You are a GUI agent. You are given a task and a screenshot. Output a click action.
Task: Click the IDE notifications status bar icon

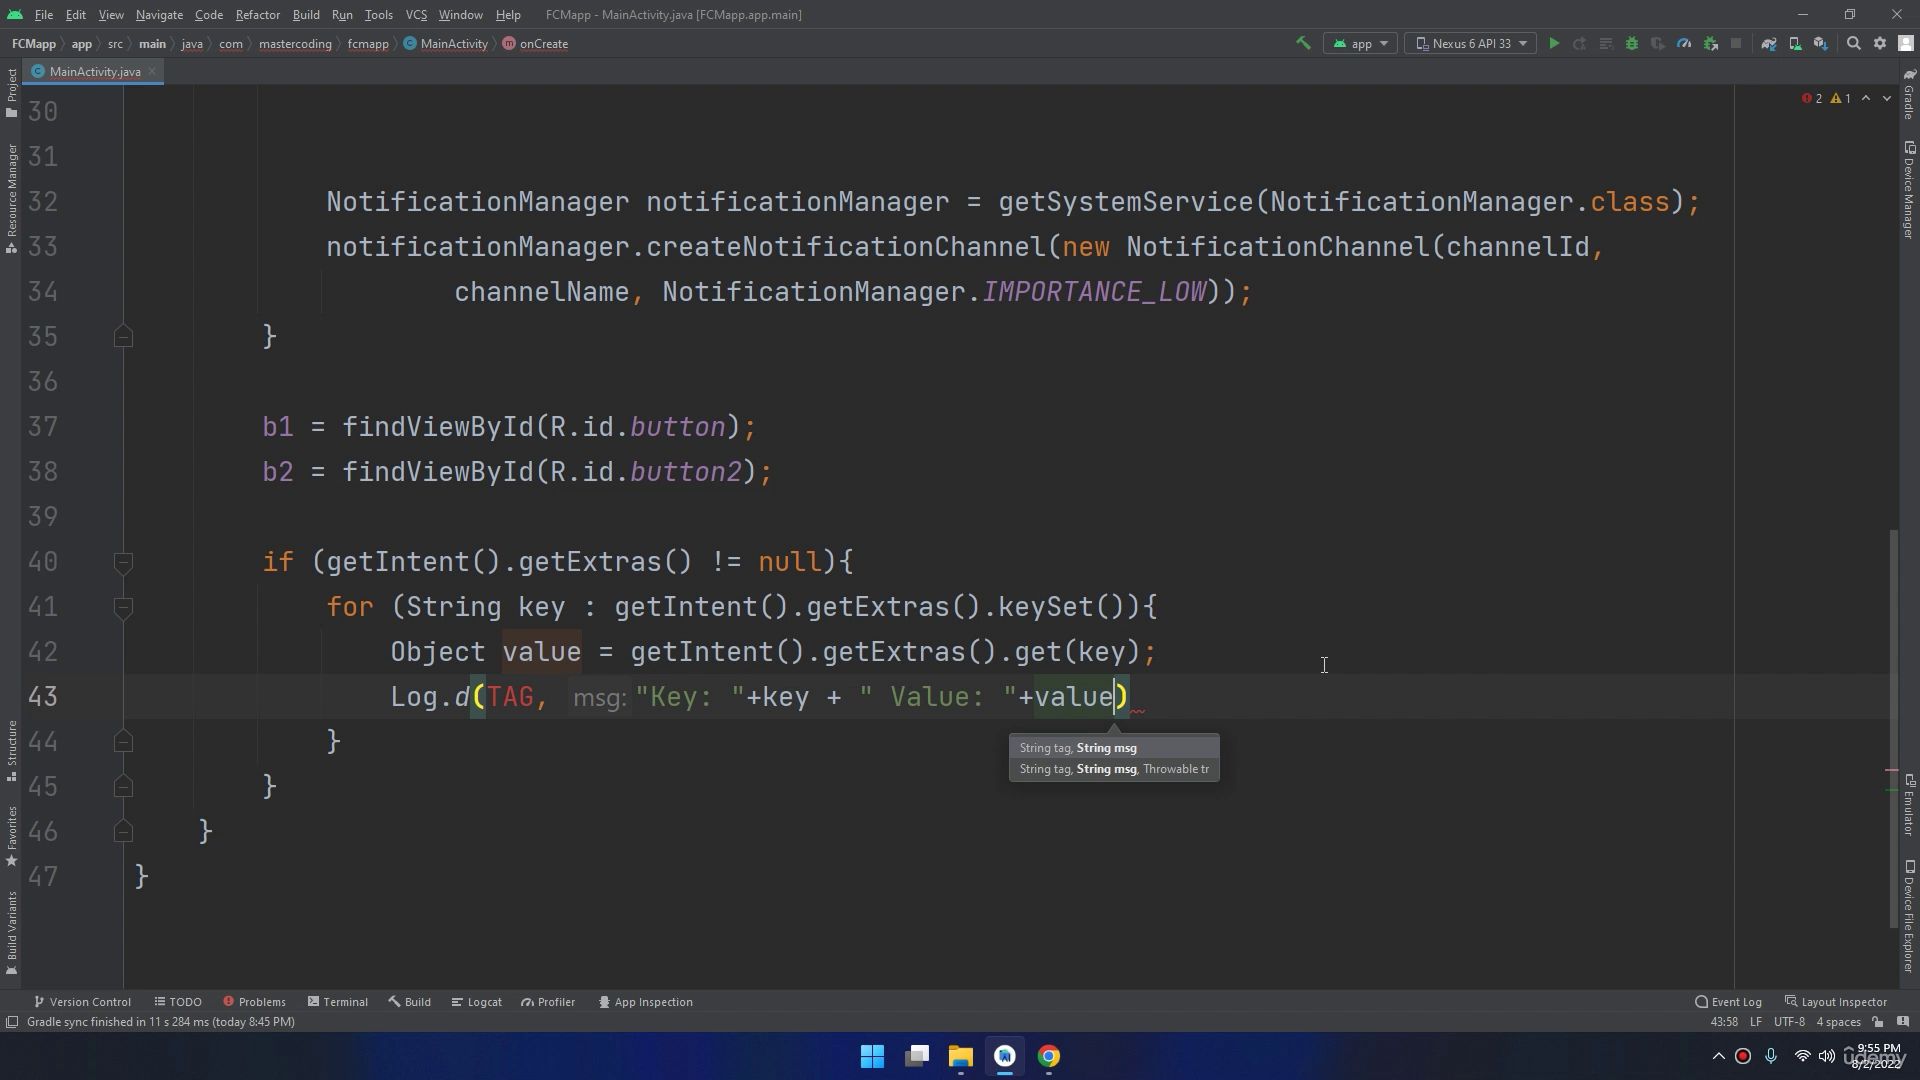1903,1022
